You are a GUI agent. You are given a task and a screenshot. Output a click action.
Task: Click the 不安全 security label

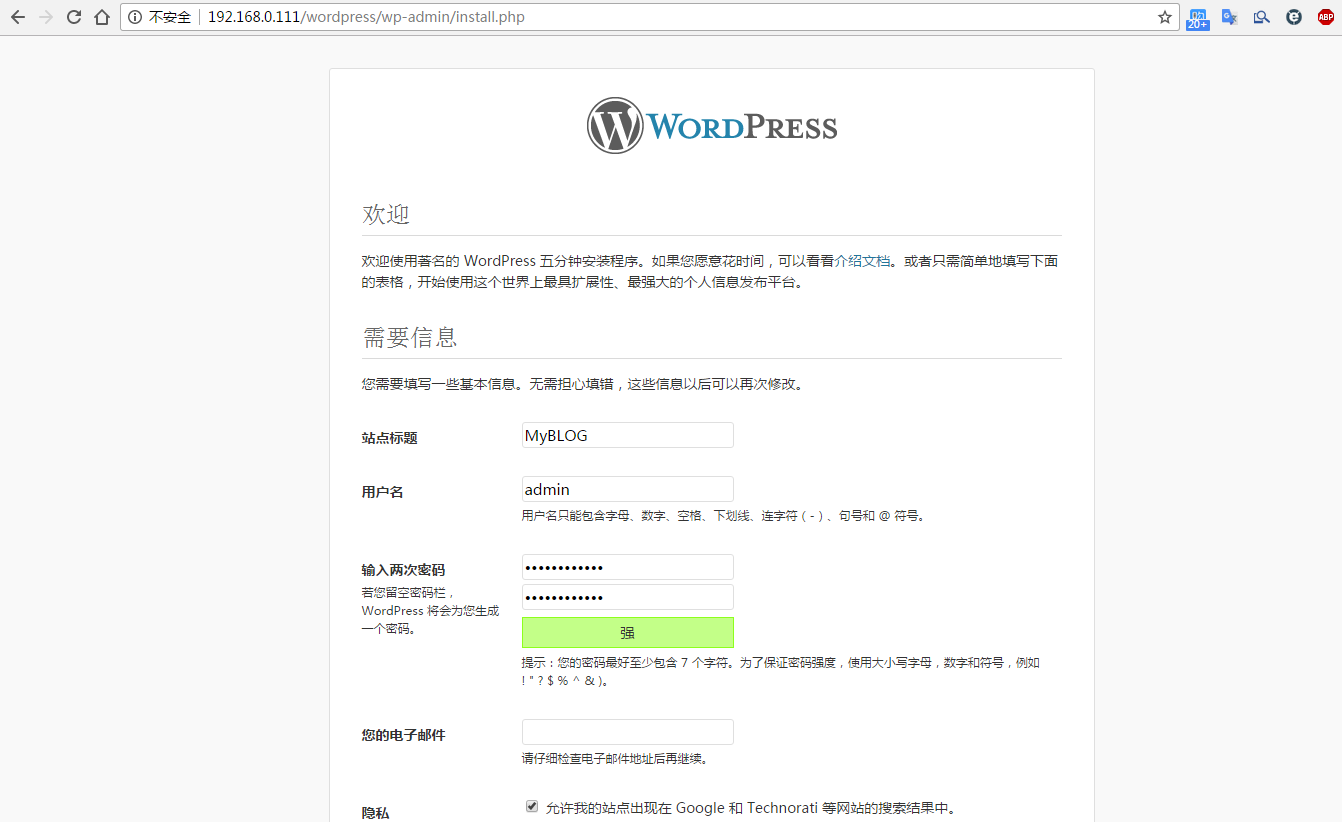[170, 17]
